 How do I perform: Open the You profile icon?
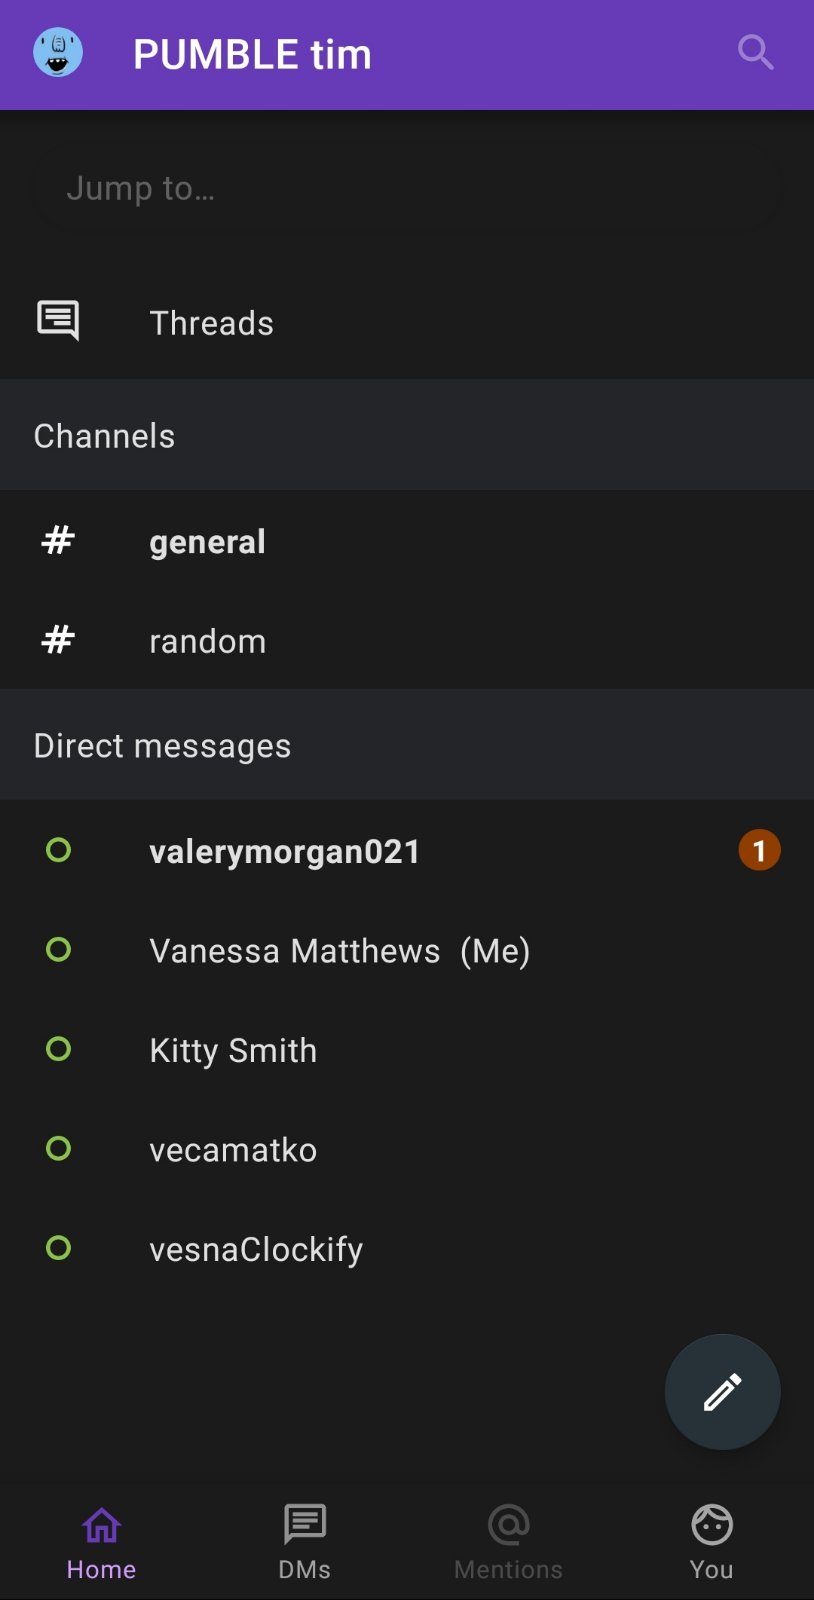(x=711, y=1524)
